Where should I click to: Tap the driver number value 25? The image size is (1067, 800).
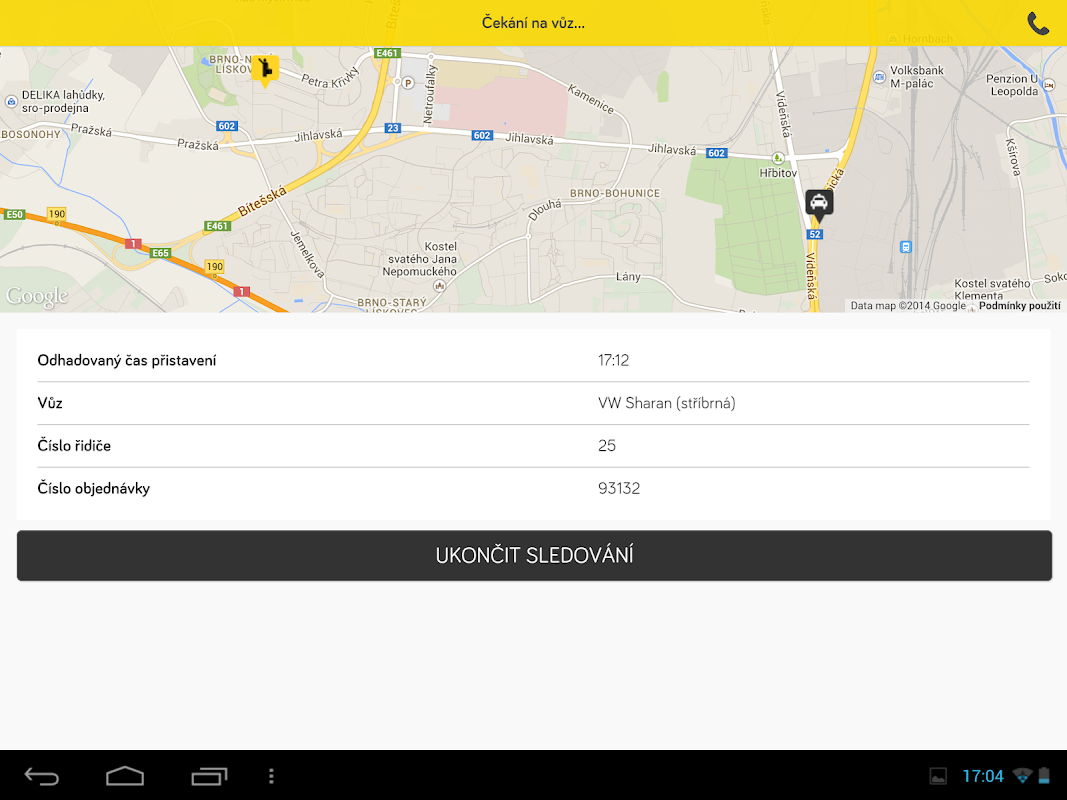coord(607,446)
